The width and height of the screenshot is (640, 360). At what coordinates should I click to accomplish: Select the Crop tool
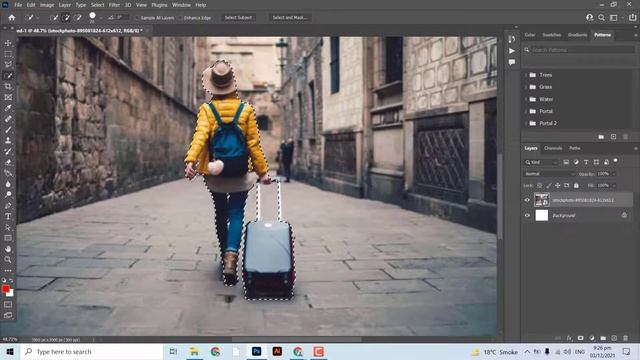click(x=8, y=86)
